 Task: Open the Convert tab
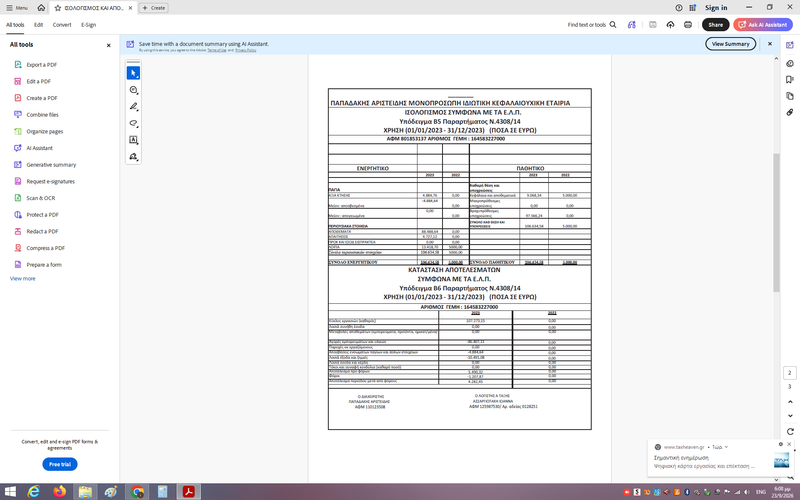[x=62, y=24]
